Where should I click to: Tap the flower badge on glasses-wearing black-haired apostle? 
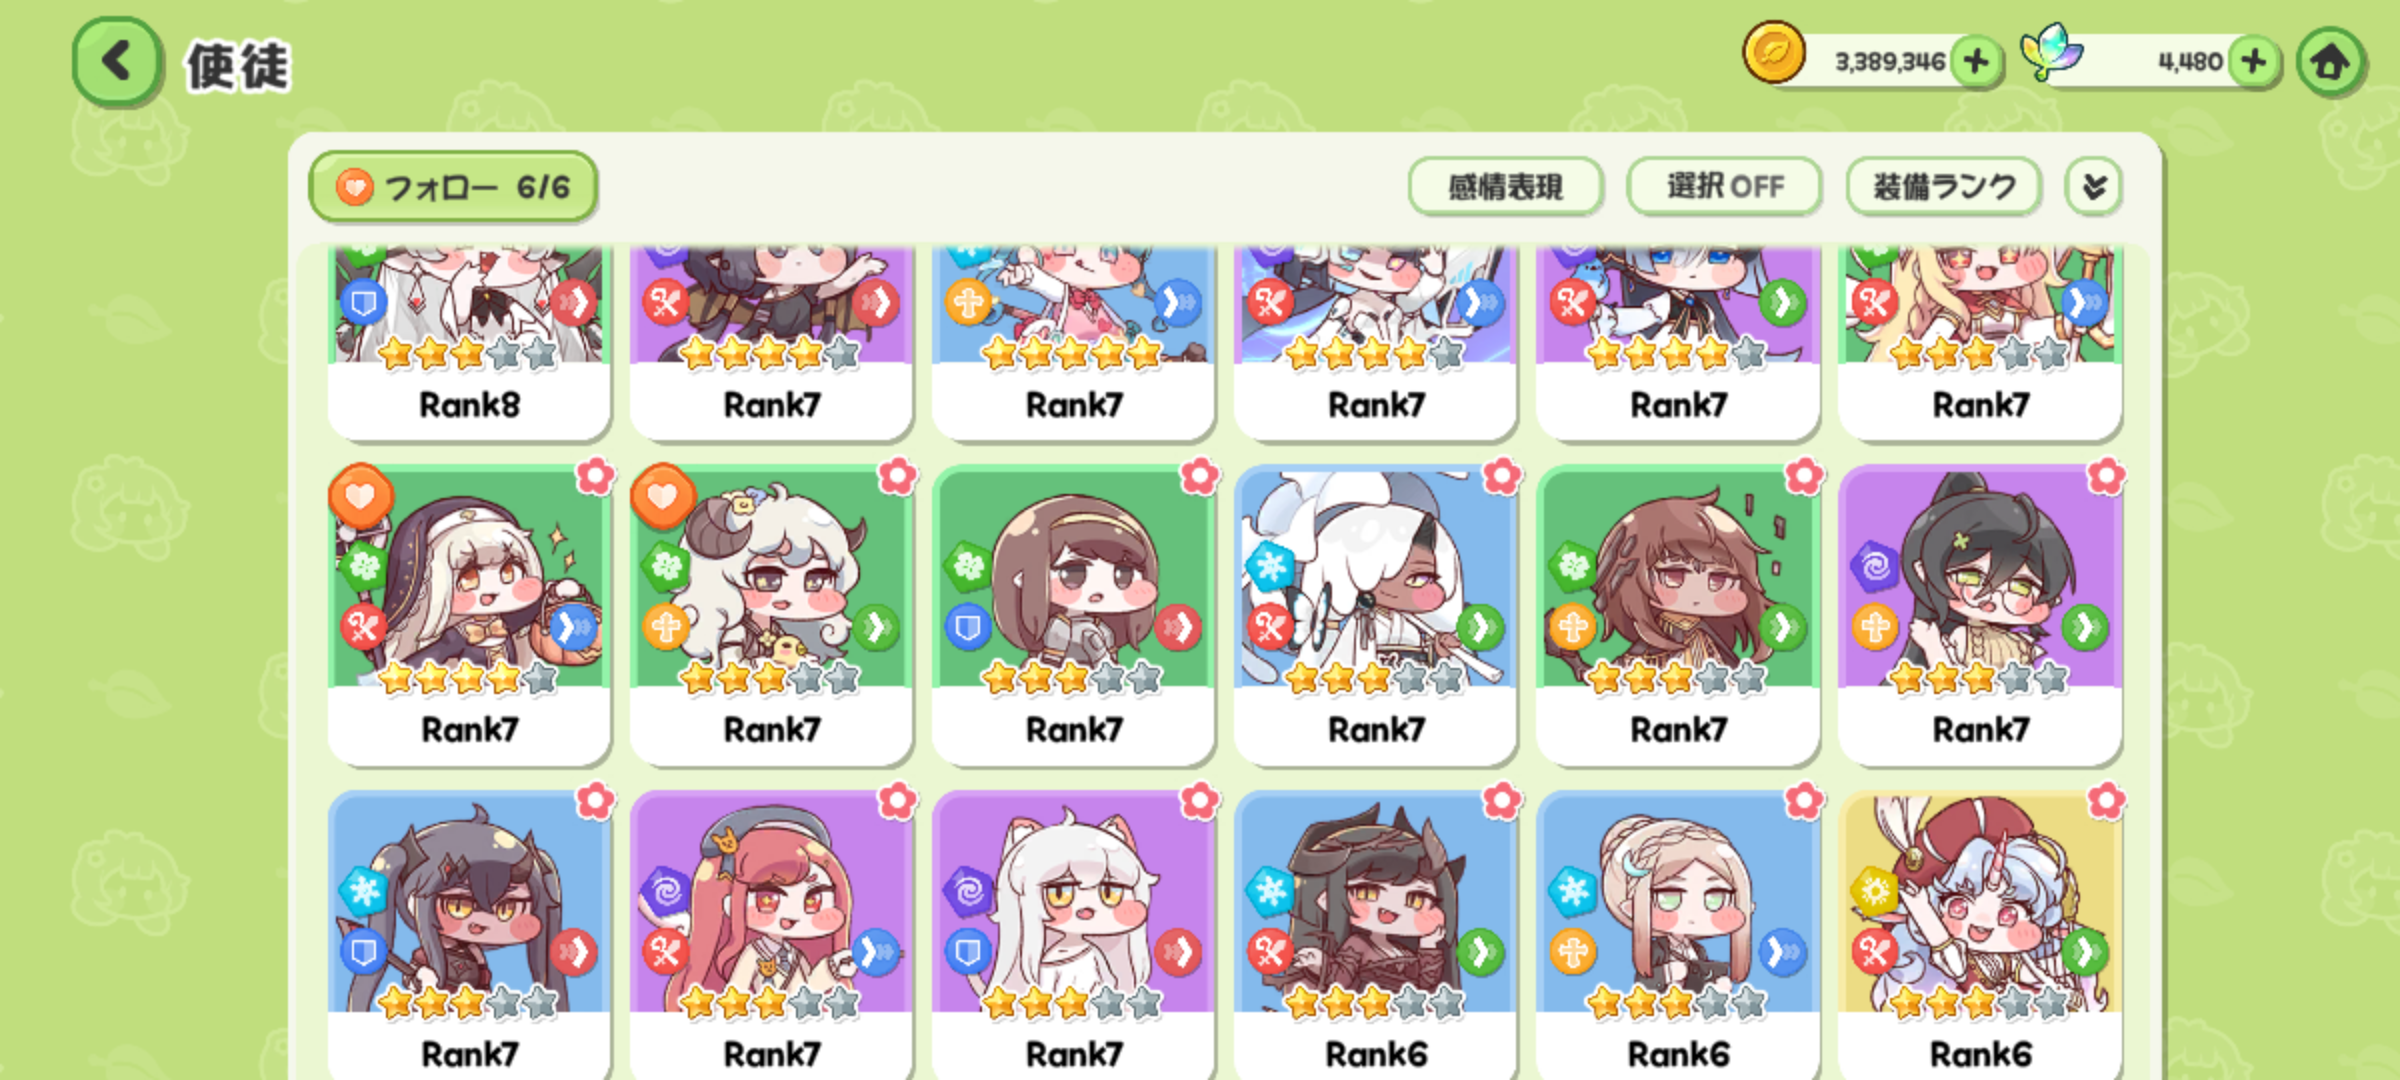pos(2105,477)
